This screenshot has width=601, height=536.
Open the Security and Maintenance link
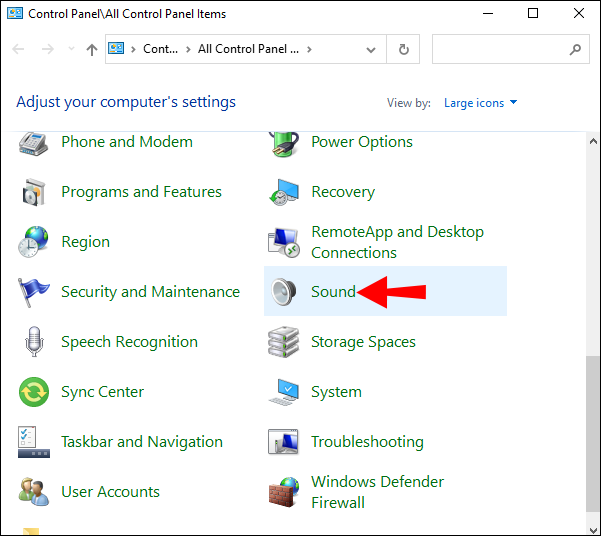coord(151,292)
